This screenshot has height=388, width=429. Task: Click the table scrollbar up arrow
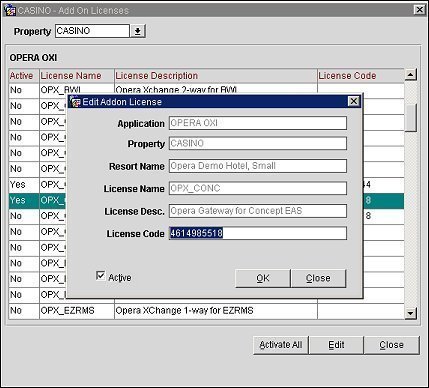click(x=411, y=75)
